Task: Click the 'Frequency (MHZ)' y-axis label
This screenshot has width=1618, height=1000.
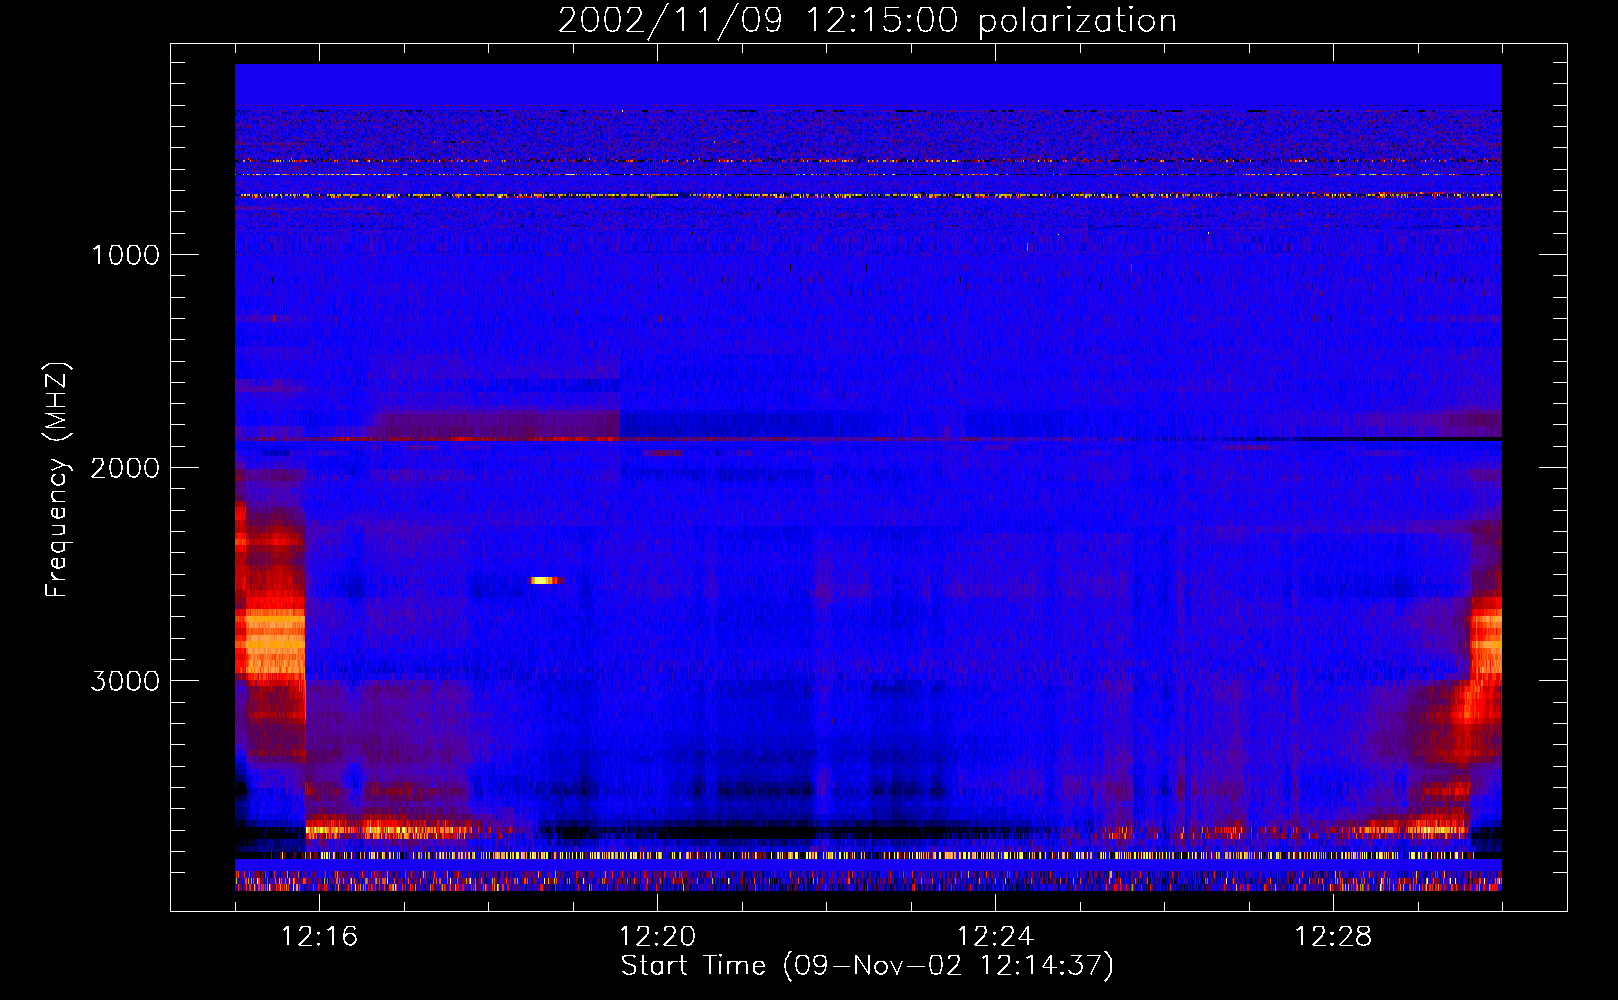Action: tap(57, 480)
